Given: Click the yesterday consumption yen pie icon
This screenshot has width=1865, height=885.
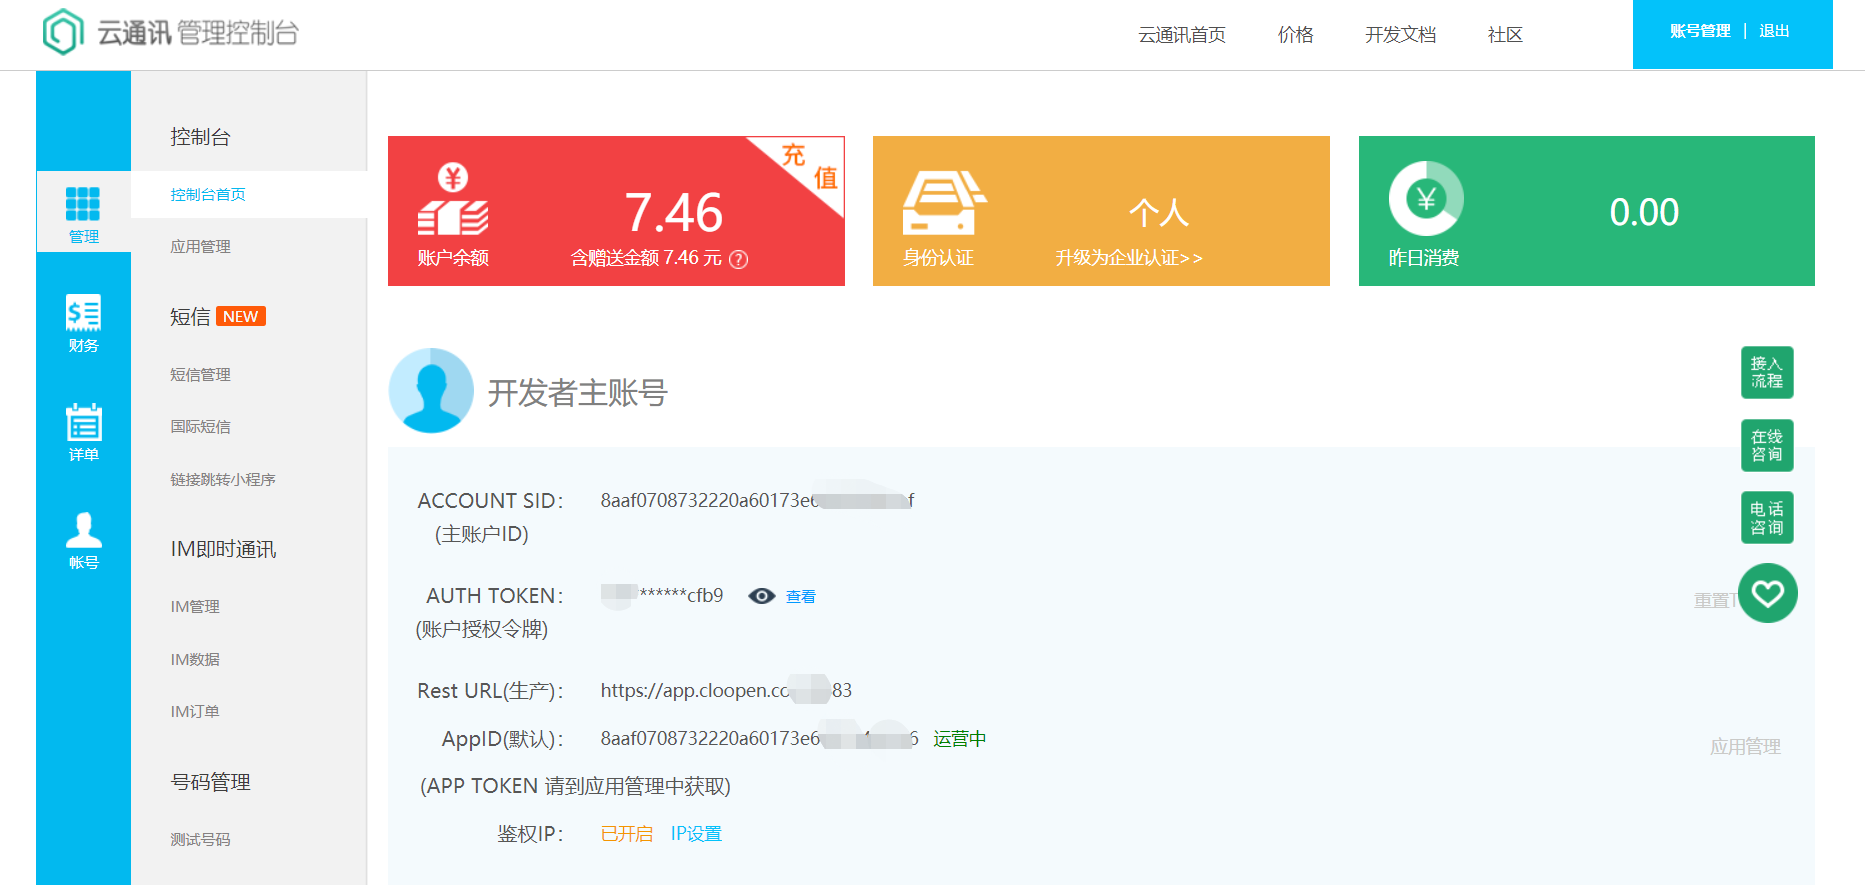Looking at the screenshot, I should click(x=1426, y=199).
